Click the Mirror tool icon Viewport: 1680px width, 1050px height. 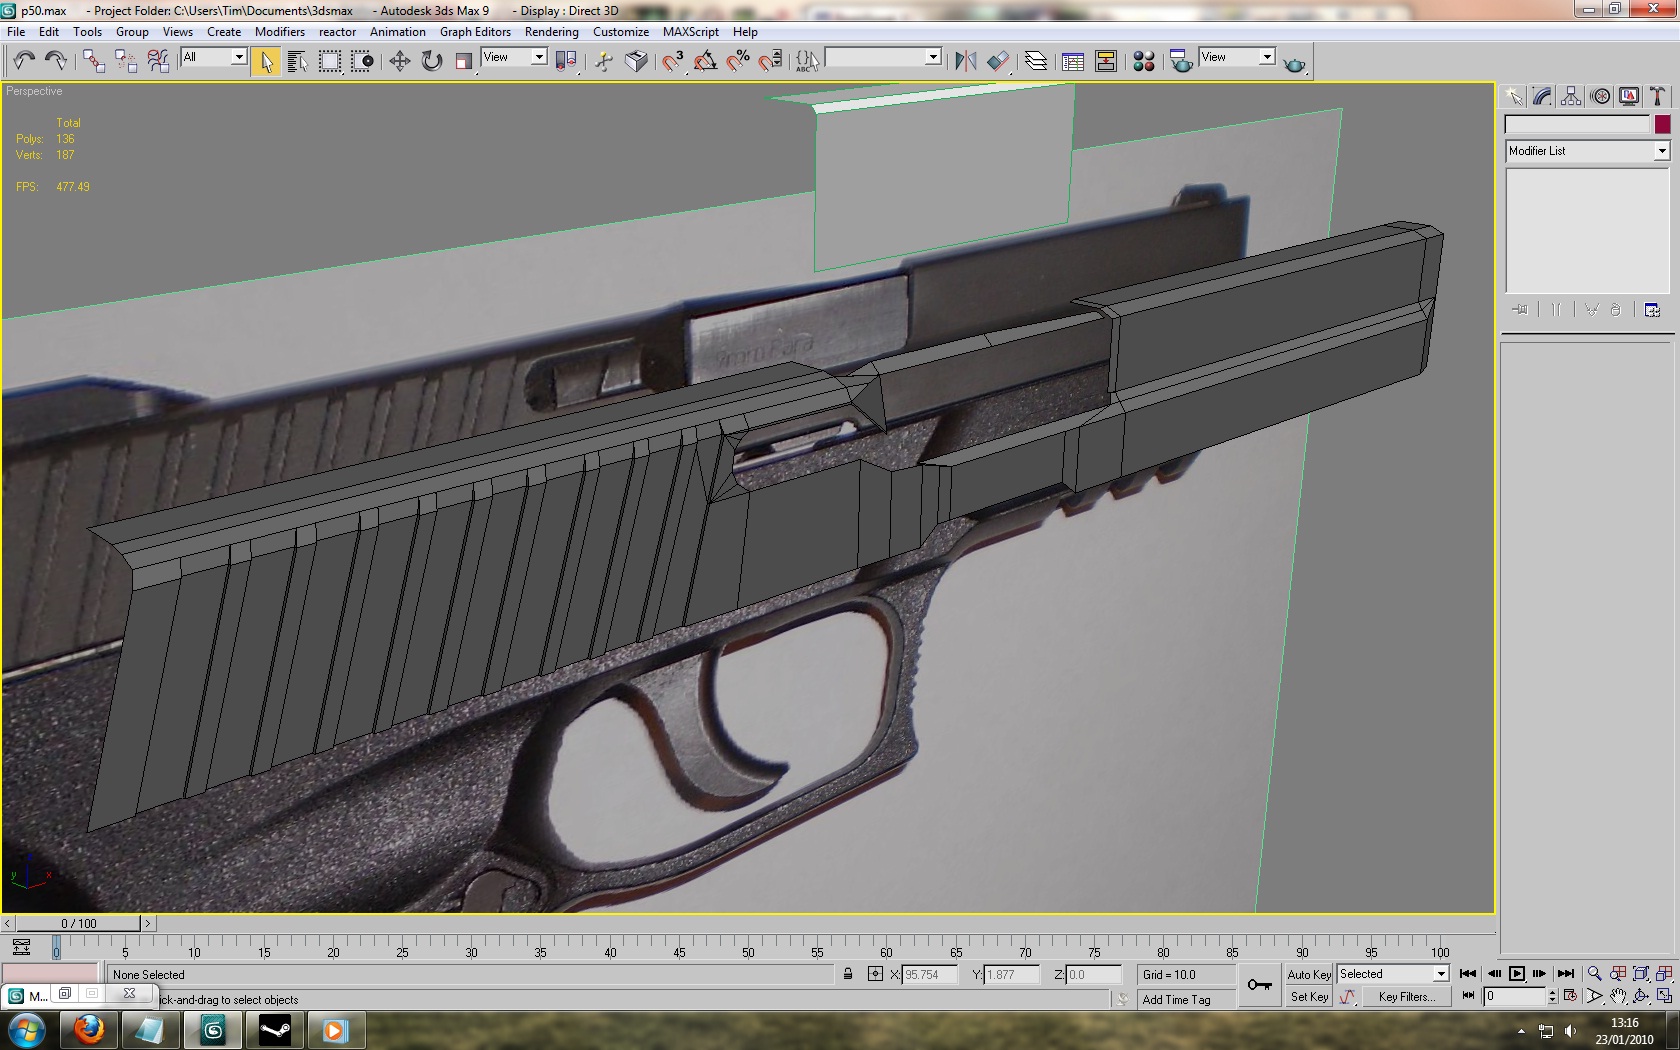965,62
